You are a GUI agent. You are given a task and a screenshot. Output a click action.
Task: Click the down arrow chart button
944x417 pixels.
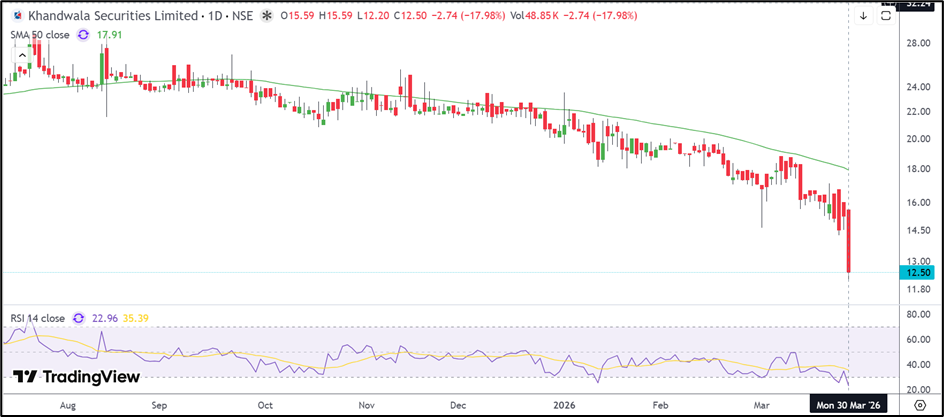click(863, 16)
